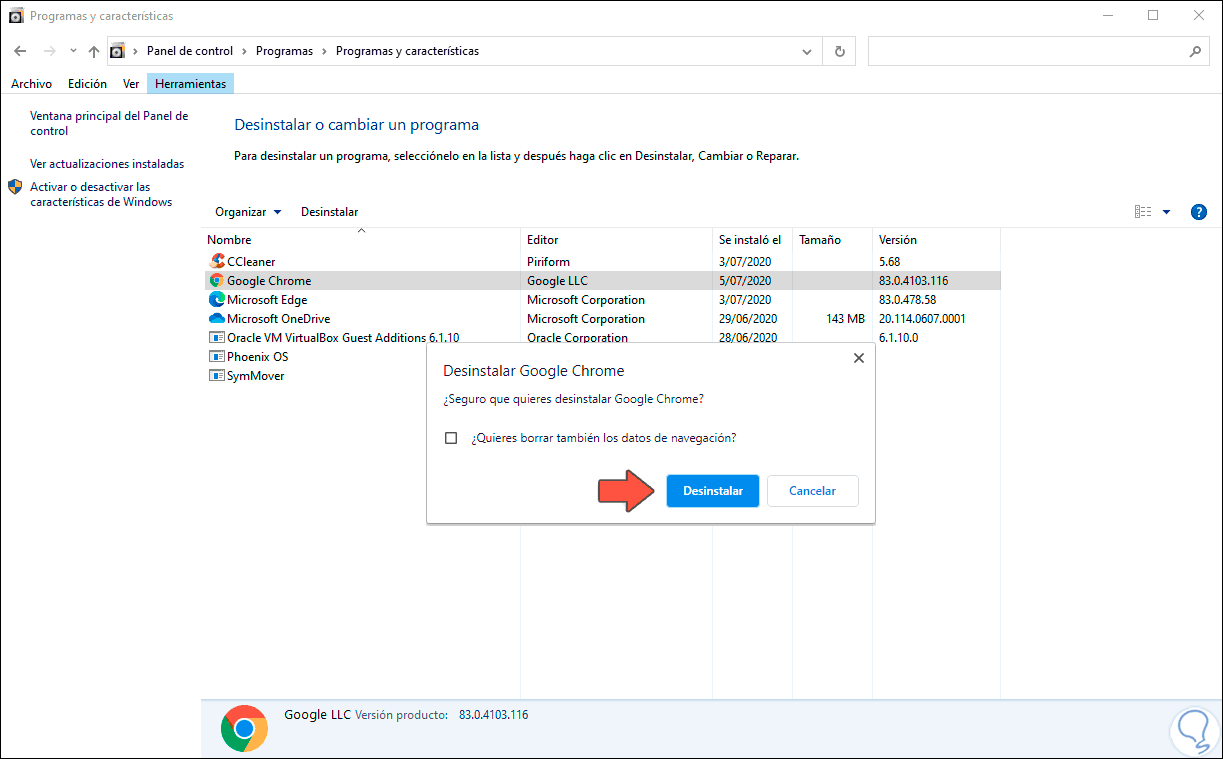The height and width of the screenshot is (759, 1223).
Task: Click the 143 MB size cell
Action: click(x=846, y=319)
